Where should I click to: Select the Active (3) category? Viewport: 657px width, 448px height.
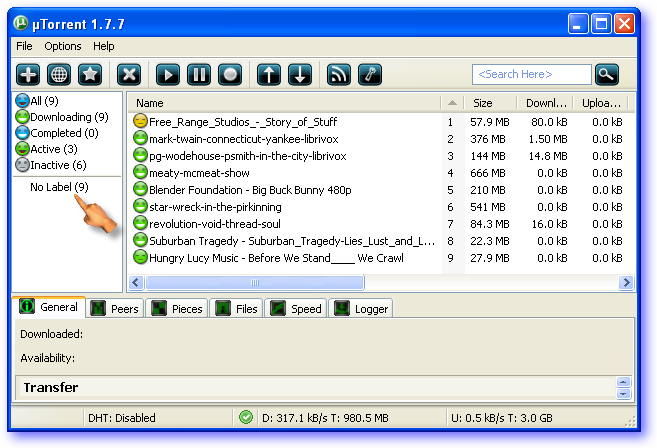(x=47, y=149)
